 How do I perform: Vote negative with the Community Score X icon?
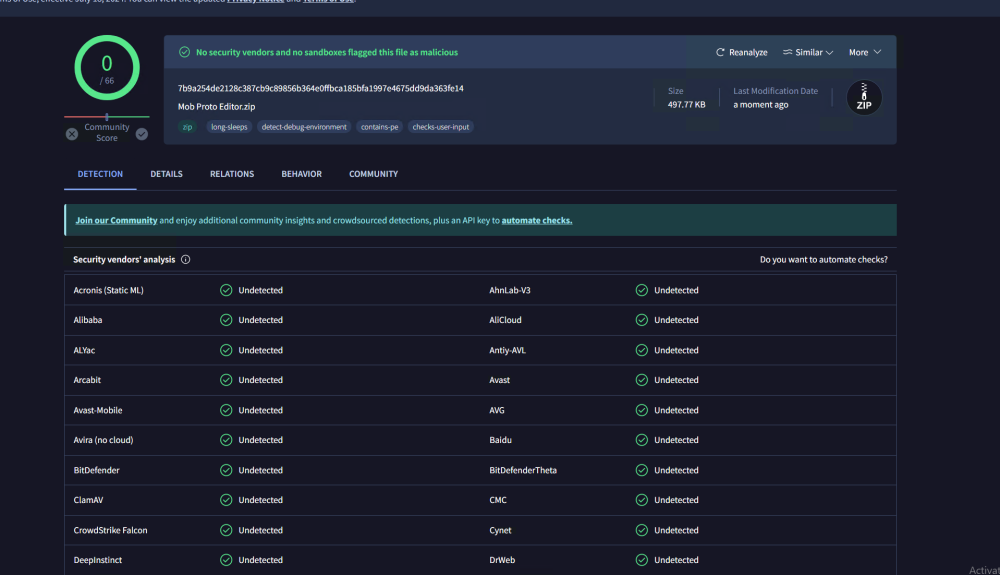click(x=72, y=134)
